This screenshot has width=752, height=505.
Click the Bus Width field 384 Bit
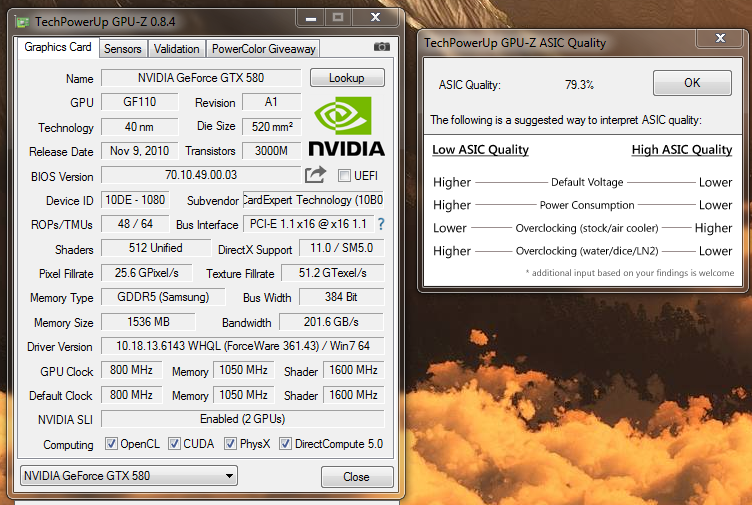click(341, 297)
